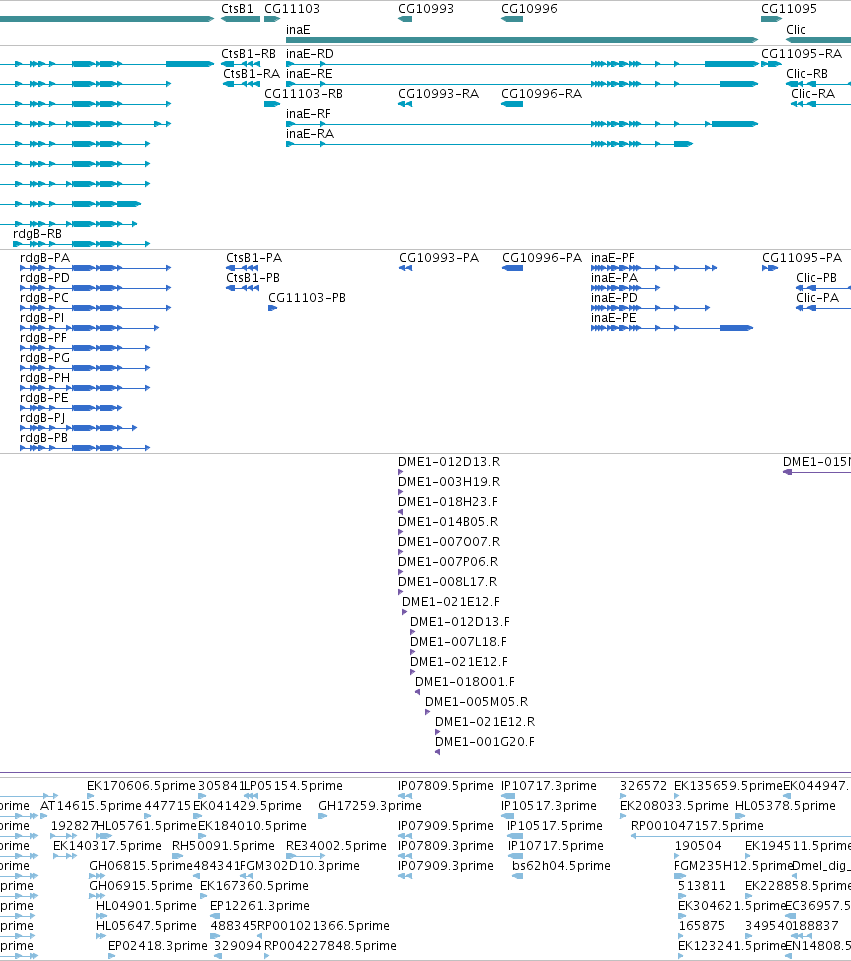The height and width of the screenshot is (961, 851).
Task: Click protein CG10993-PA label
Action: point(439,258)
